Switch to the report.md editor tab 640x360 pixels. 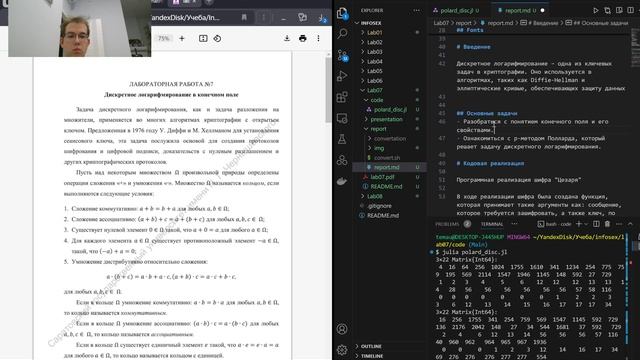pyautogui.click(x=520, y=11)
